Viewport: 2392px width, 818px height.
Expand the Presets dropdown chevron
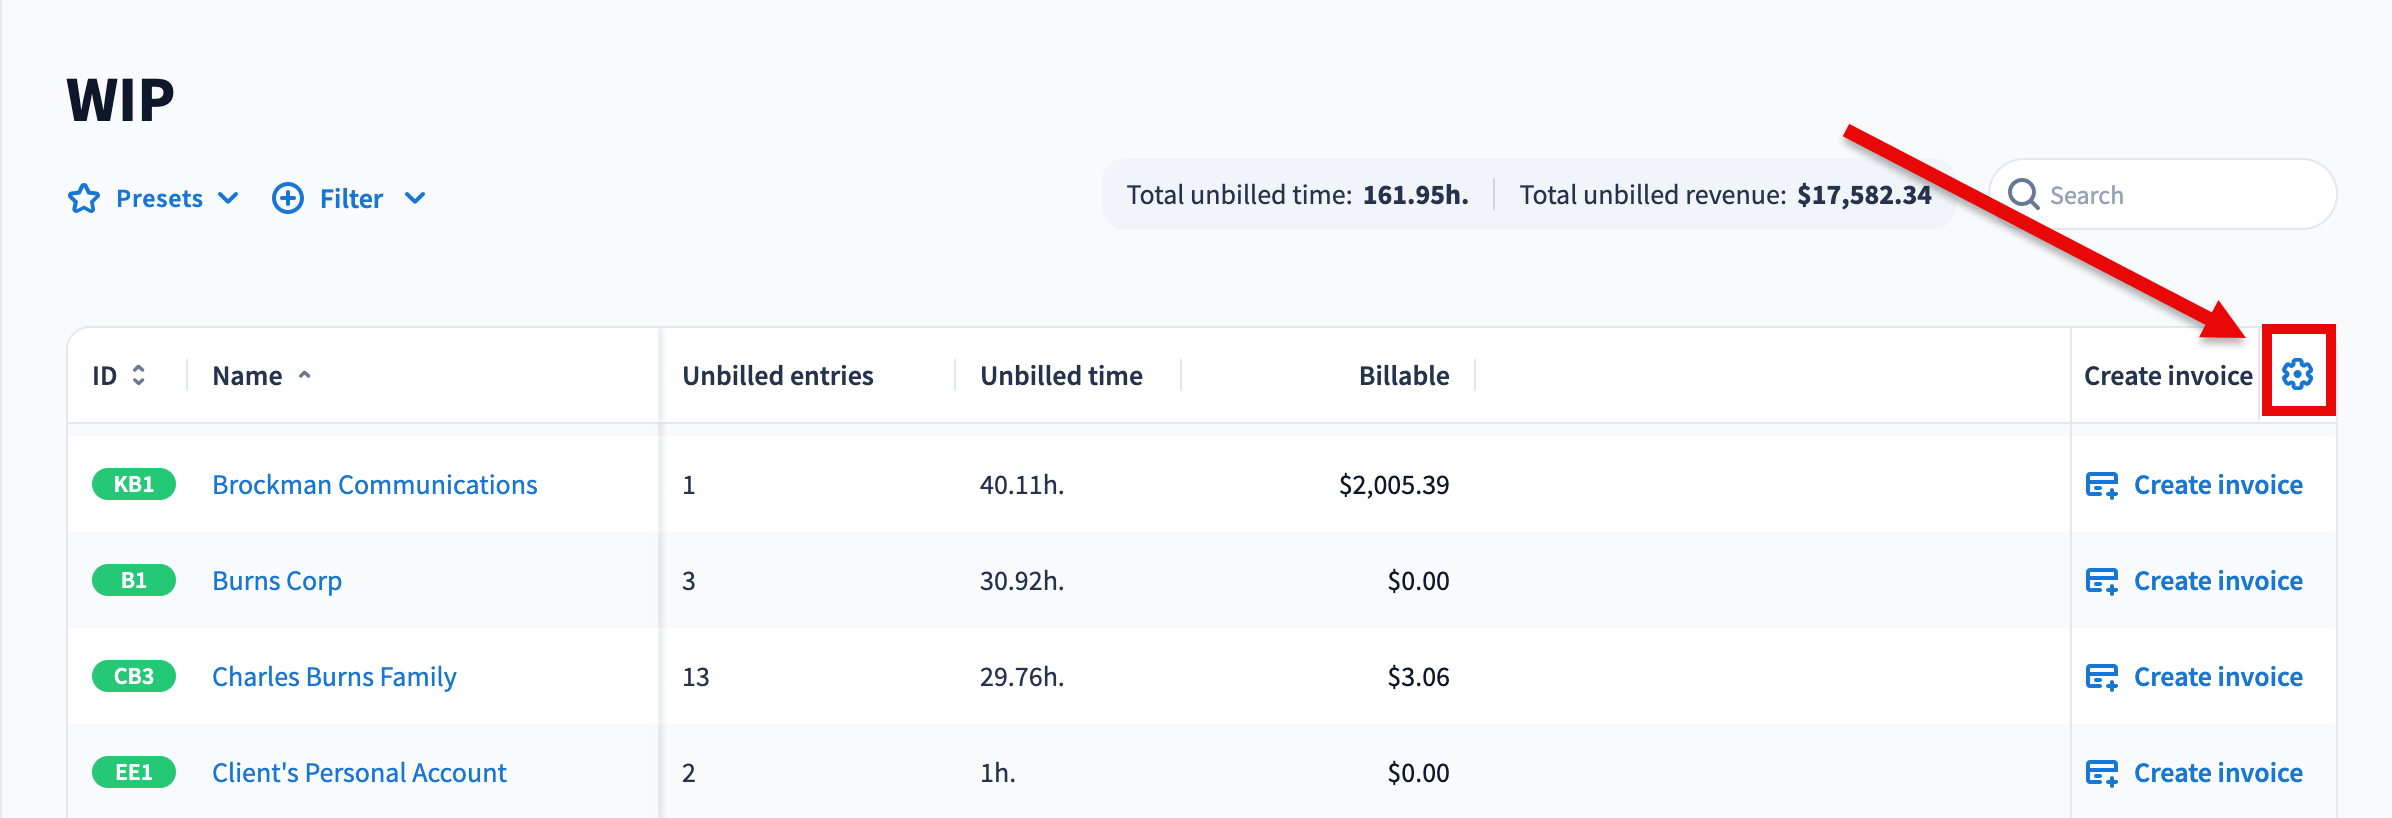(228, 198)
